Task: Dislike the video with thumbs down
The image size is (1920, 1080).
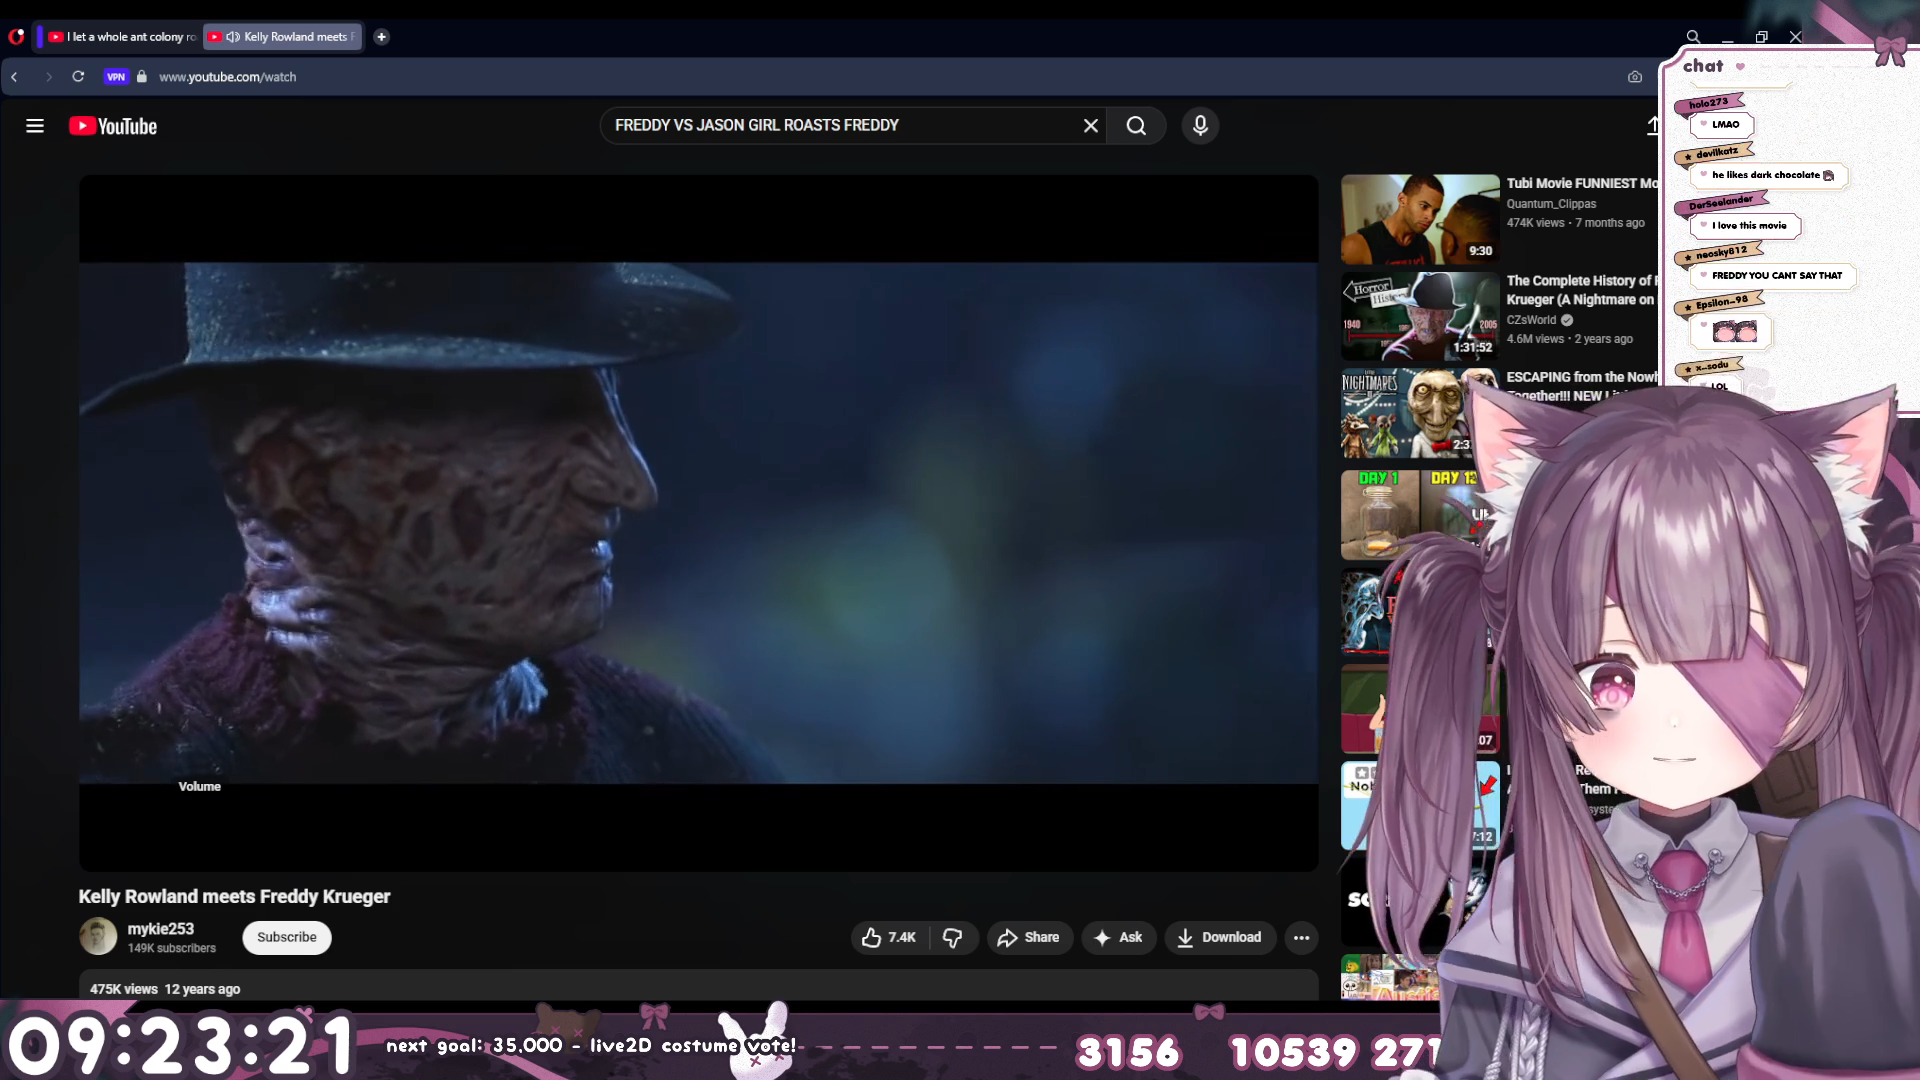Action: (x=953, y=937)
